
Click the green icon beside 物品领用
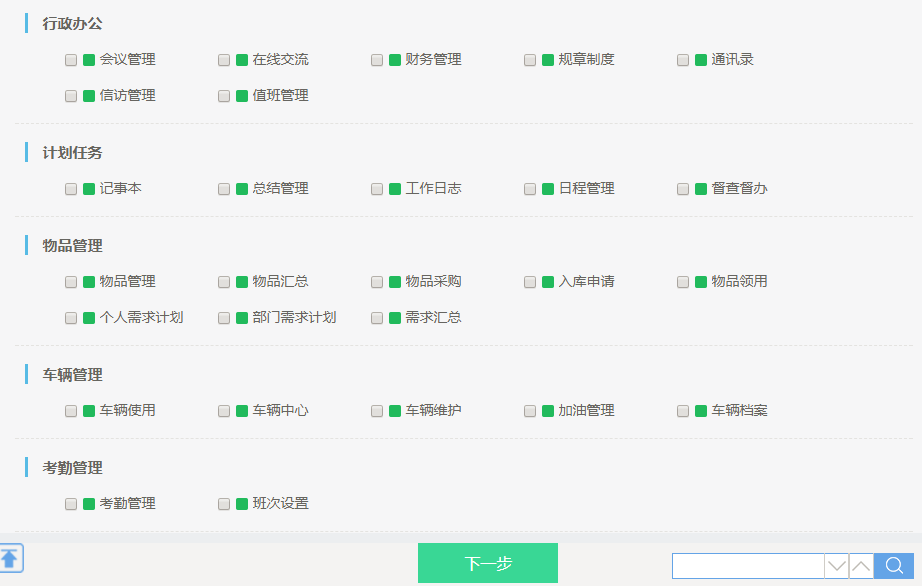pyautogui.click(x=701, y=282)
